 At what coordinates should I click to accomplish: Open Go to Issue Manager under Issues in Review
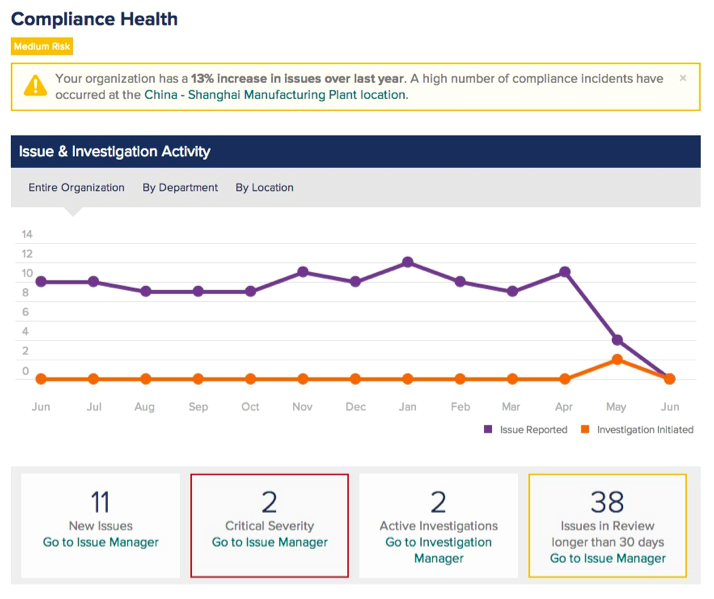pos(607,558)
